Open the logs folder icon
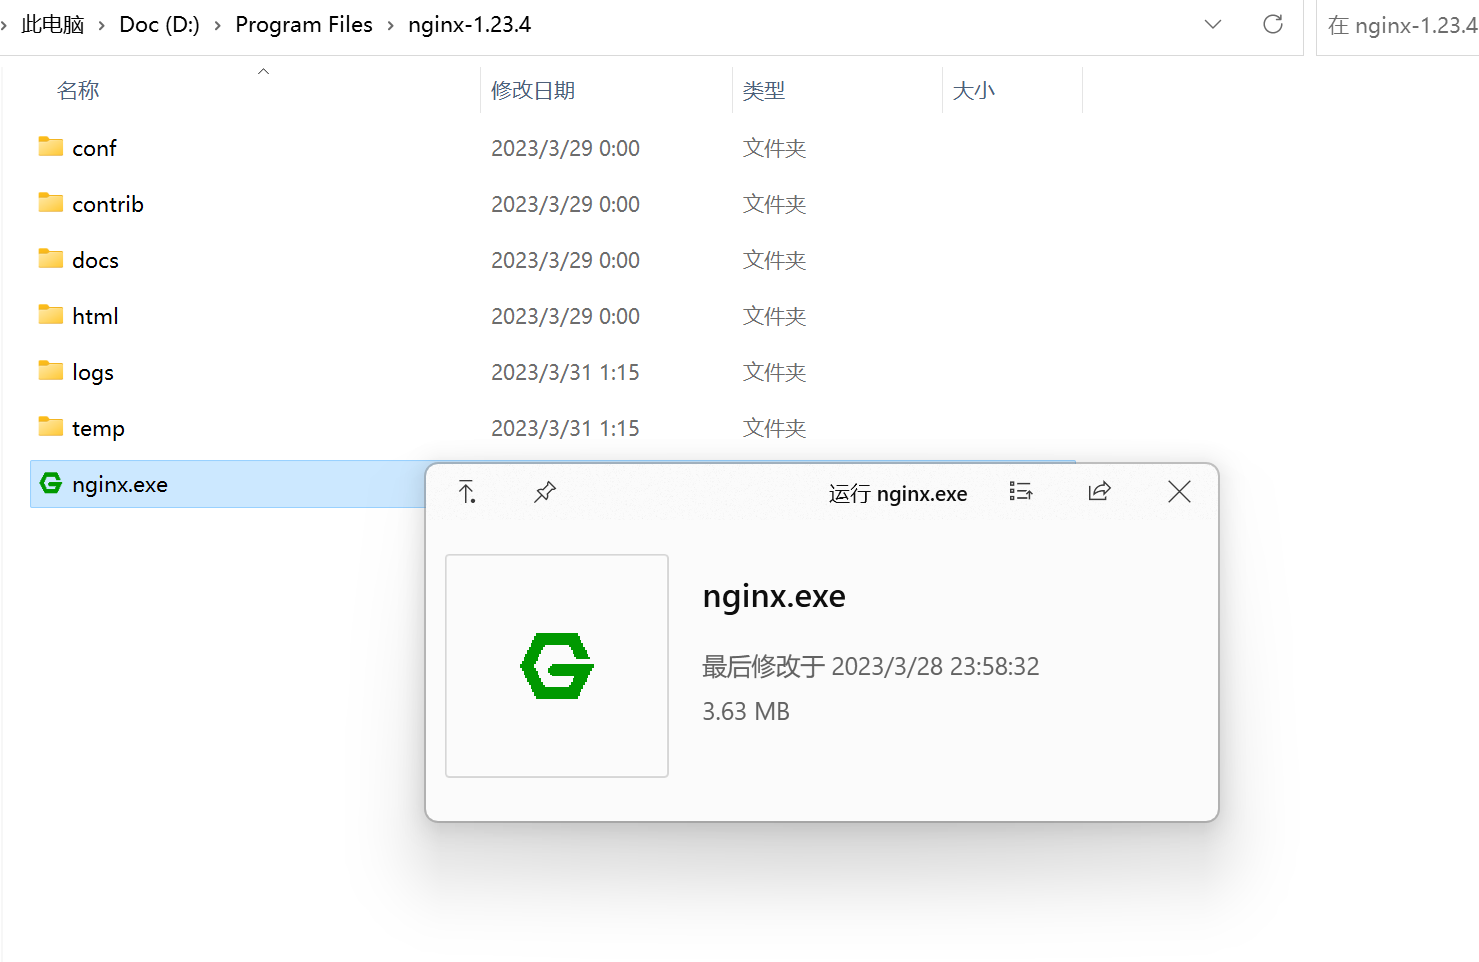 coord(50,371)
